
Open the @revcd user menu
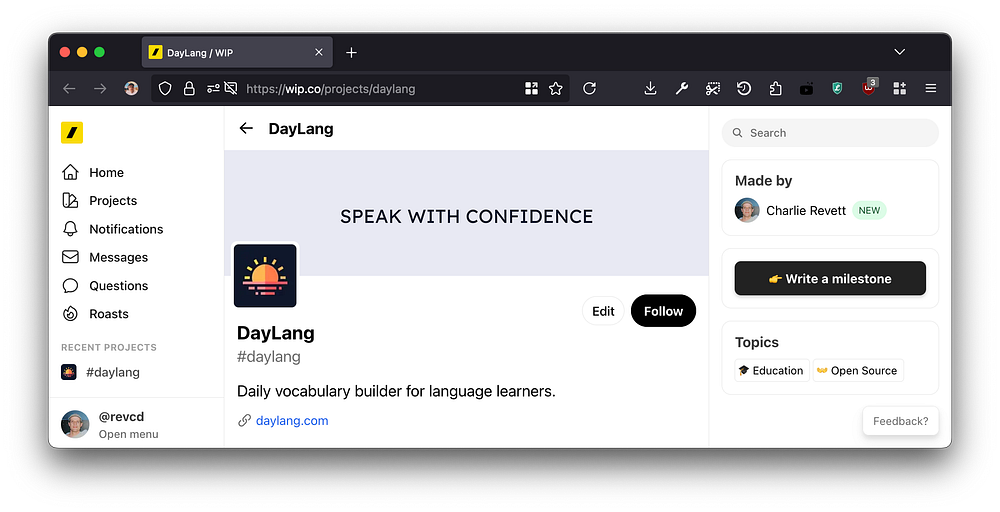[110, 425]
